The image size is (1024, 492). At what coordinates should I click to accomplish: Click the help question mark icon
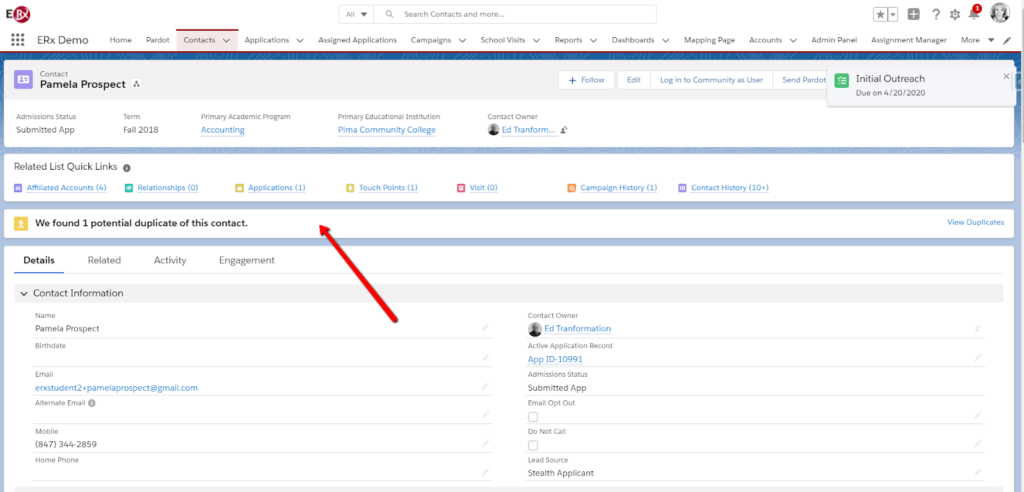[x=935, y=14]
